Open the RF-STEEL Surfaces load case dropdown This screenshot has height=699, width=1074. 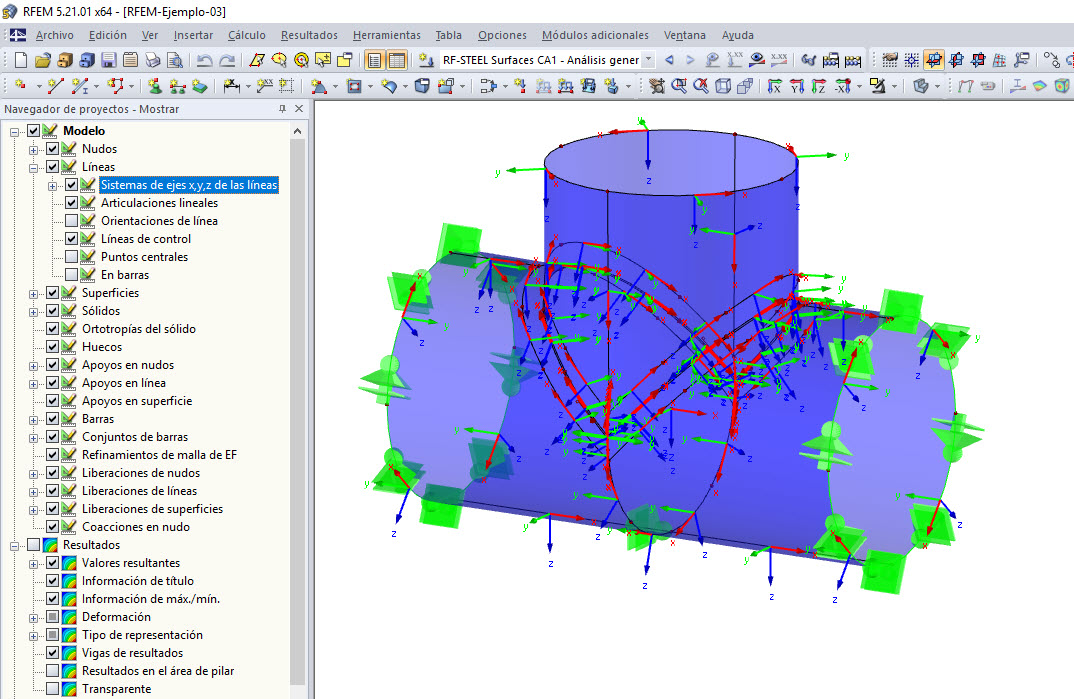click(x=649, y=60)
